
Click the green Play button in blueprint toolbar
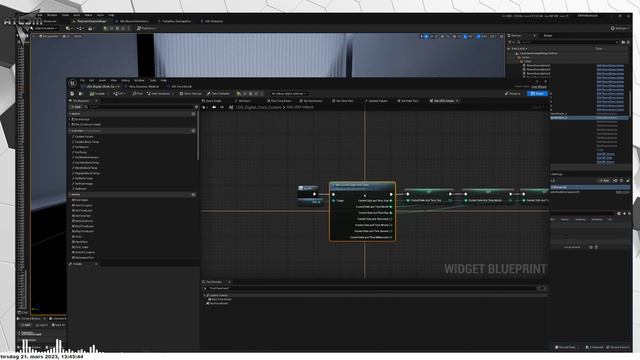[239, 93]
